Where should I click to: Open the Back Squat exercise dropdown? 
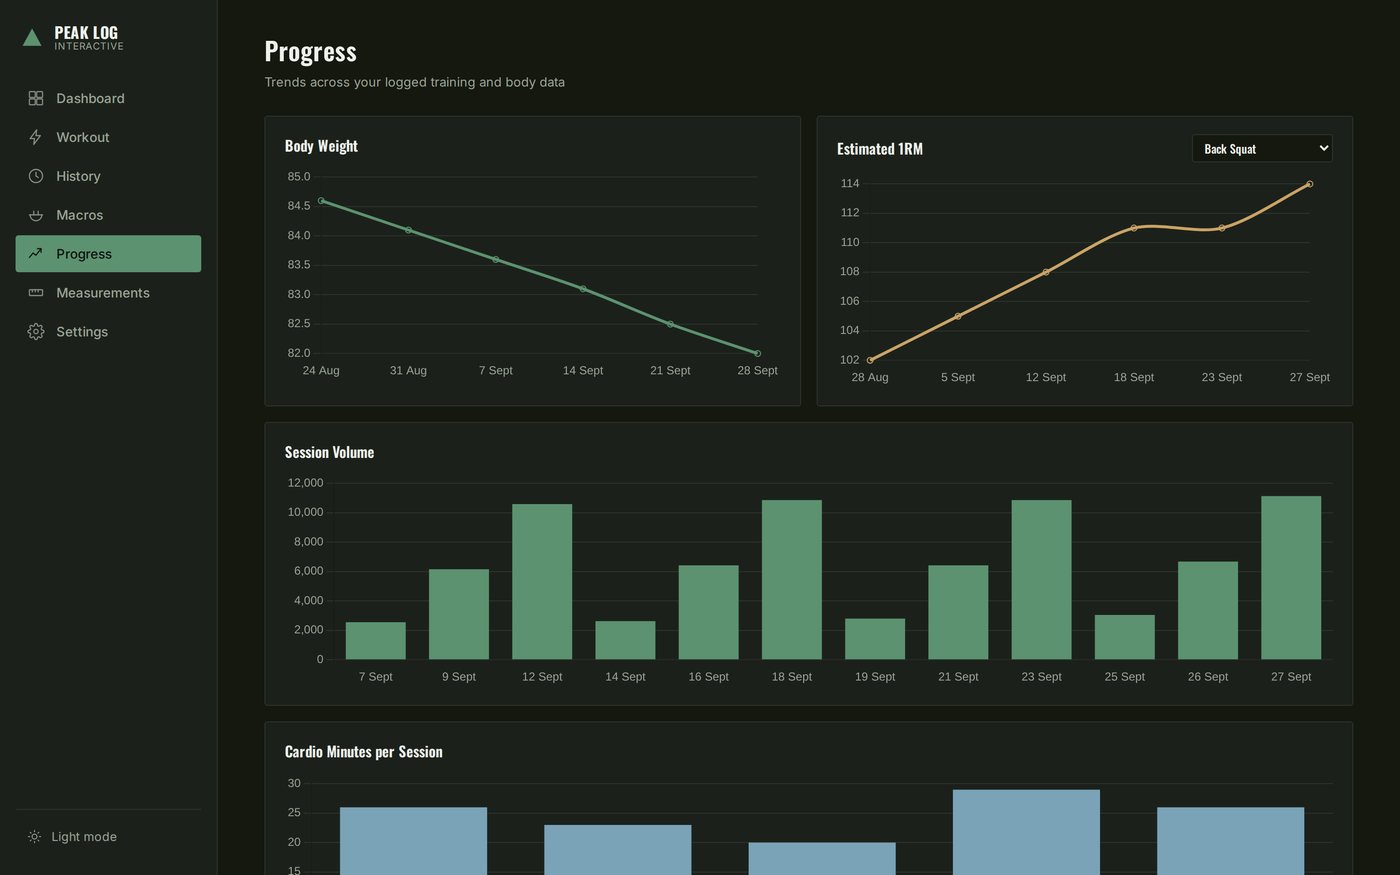[x=1262, y=148]
